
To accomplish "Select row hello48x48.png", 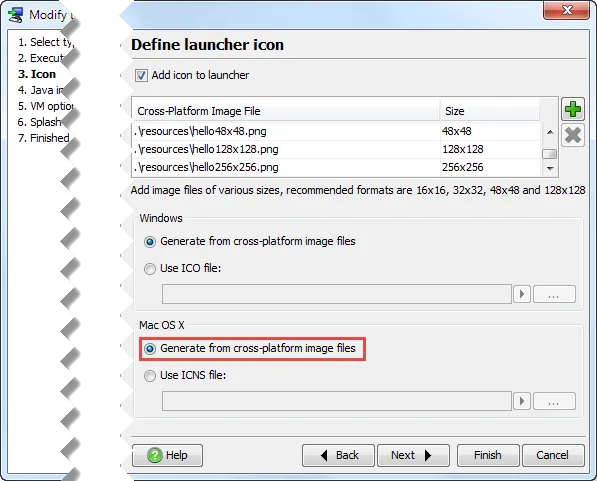I will pos(336,131).
